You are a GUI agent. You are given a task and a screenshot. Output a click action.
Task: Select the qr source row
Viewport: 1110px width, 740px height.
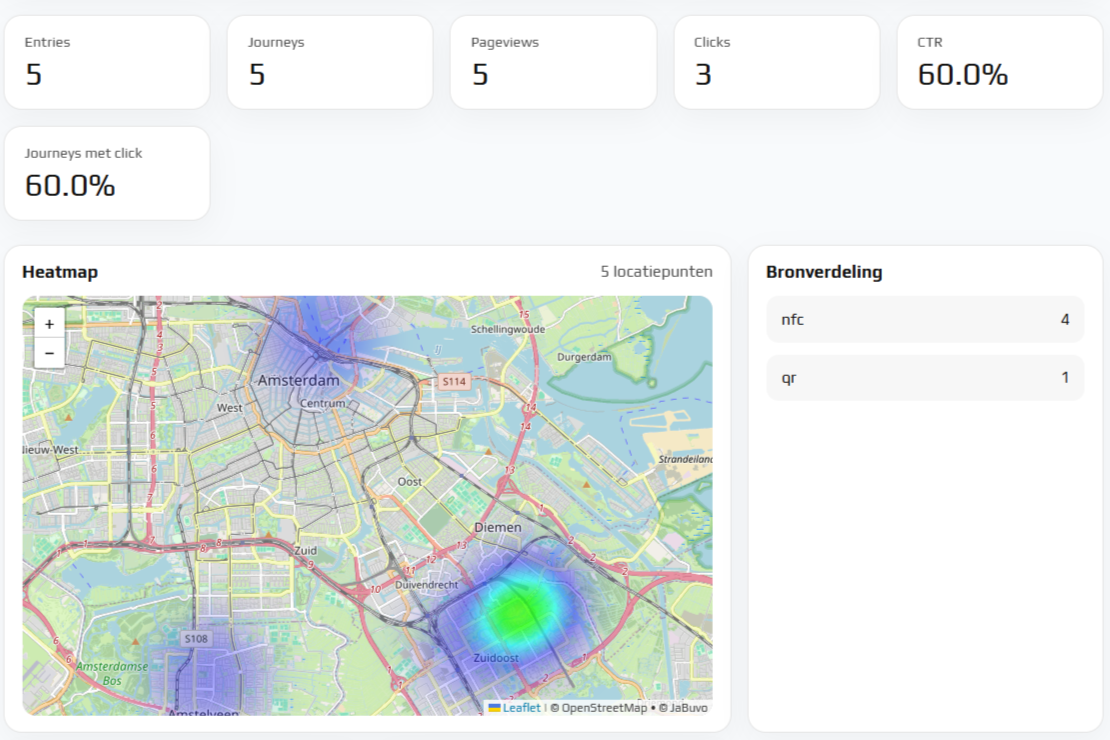925,377
